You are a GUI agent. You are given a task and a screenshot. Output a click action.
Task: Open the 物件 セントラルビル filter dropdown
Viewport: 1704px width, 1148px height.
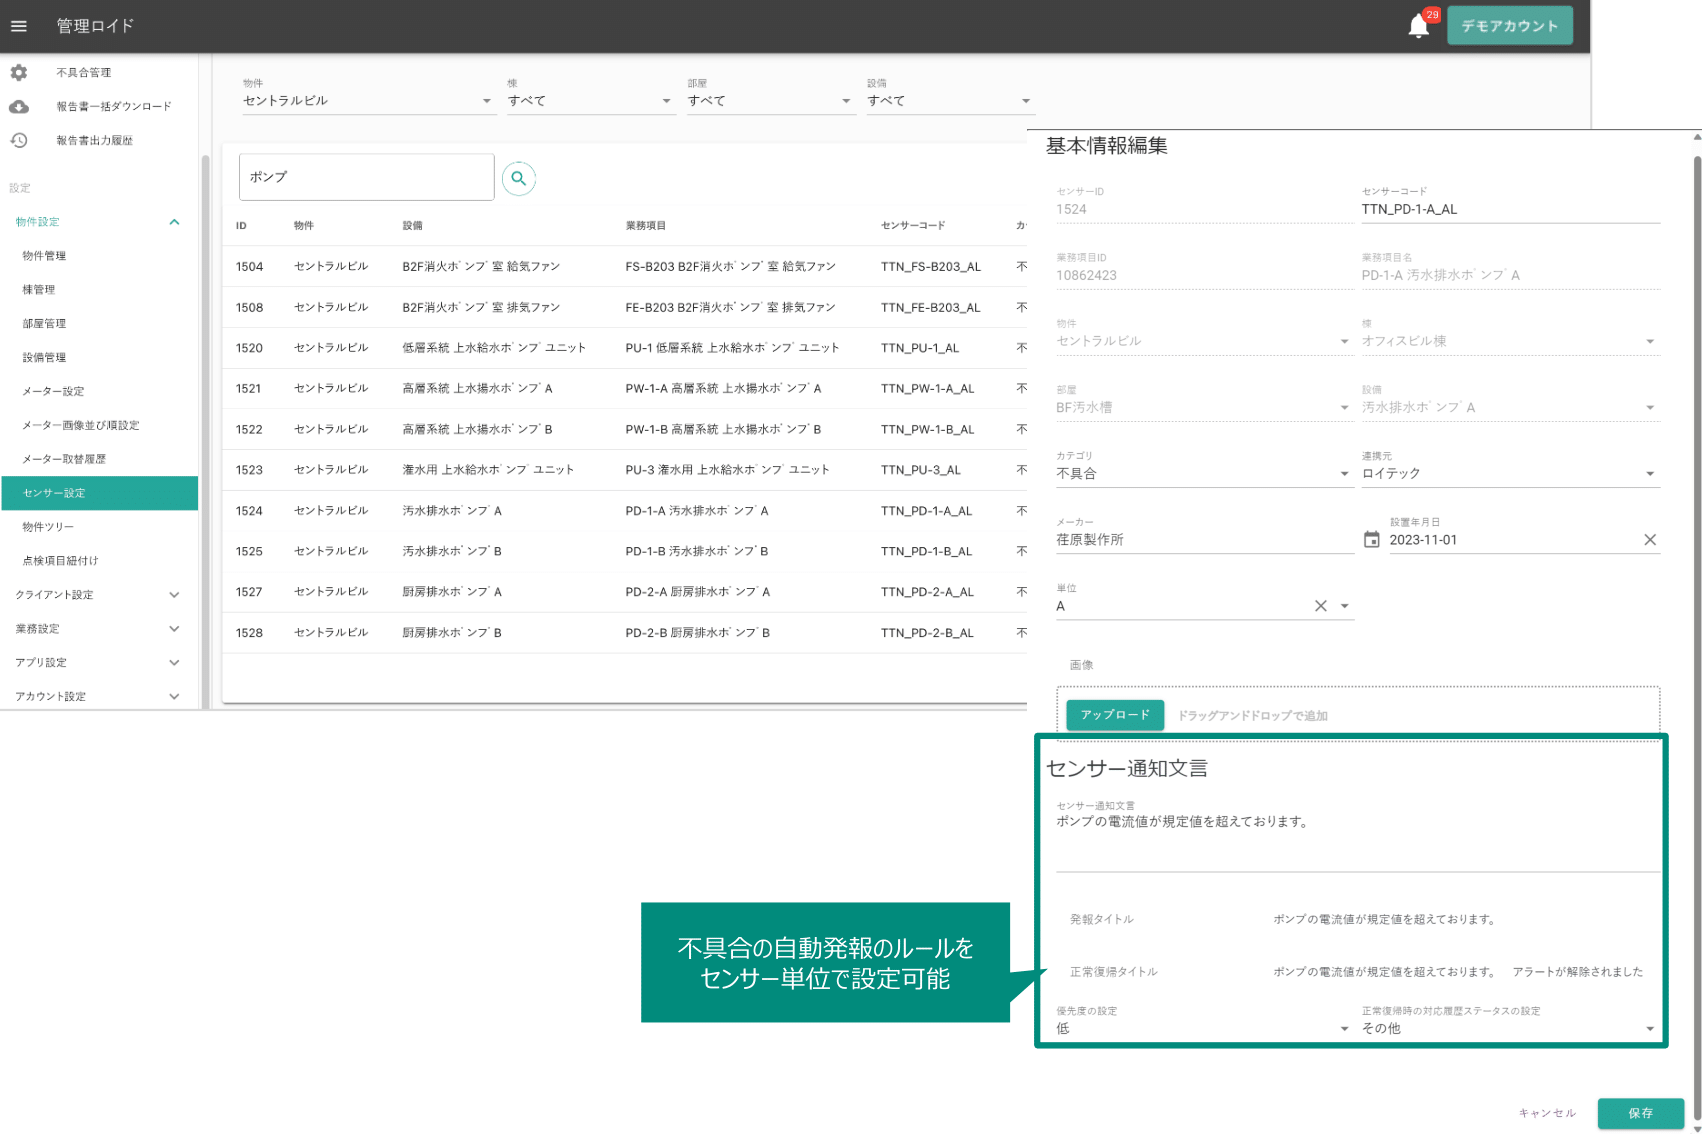[x=368, y=100]
